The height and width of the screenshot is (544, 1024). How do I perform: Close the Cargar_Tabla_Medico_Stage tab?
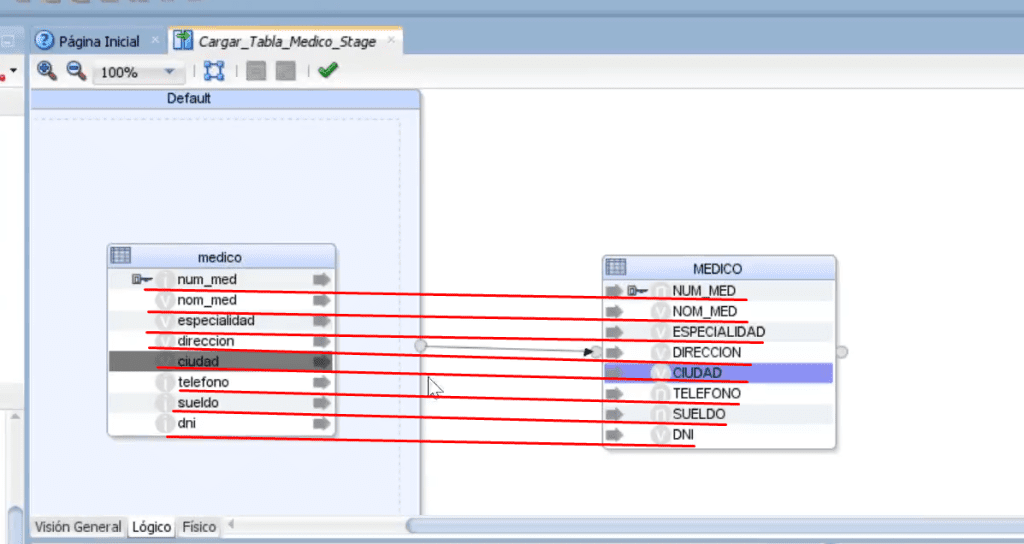[391, 40]
